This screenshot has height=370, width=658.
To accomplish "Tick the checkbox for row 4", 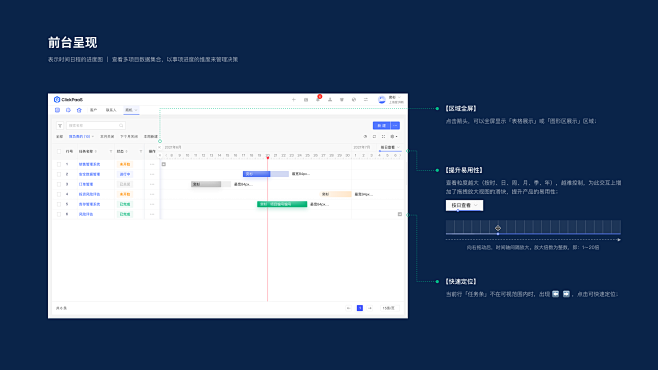I will [x=59, y=194].
